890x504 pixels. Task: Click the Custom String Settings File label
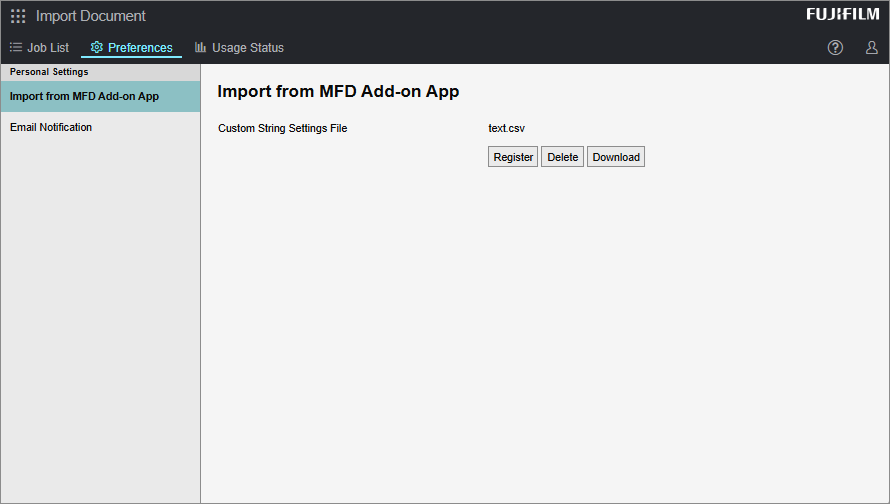point(282,129)
